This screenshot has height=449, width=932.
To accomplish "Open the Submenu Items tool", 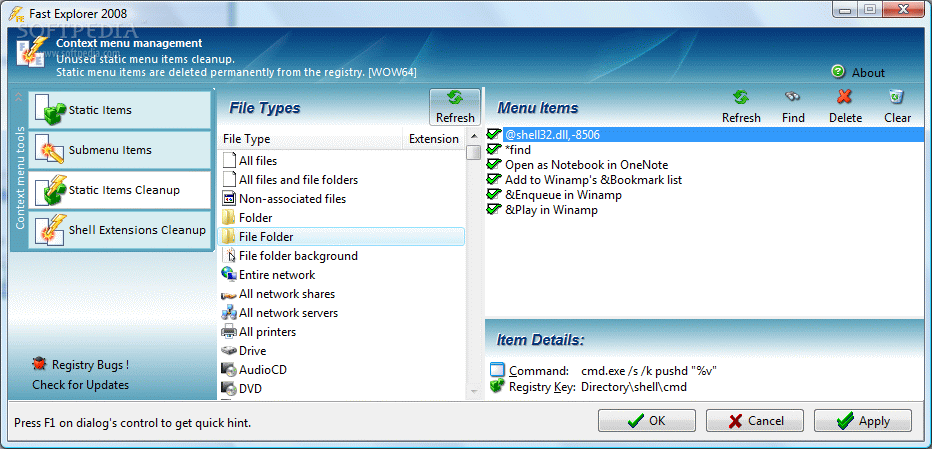I will point(119,150).
